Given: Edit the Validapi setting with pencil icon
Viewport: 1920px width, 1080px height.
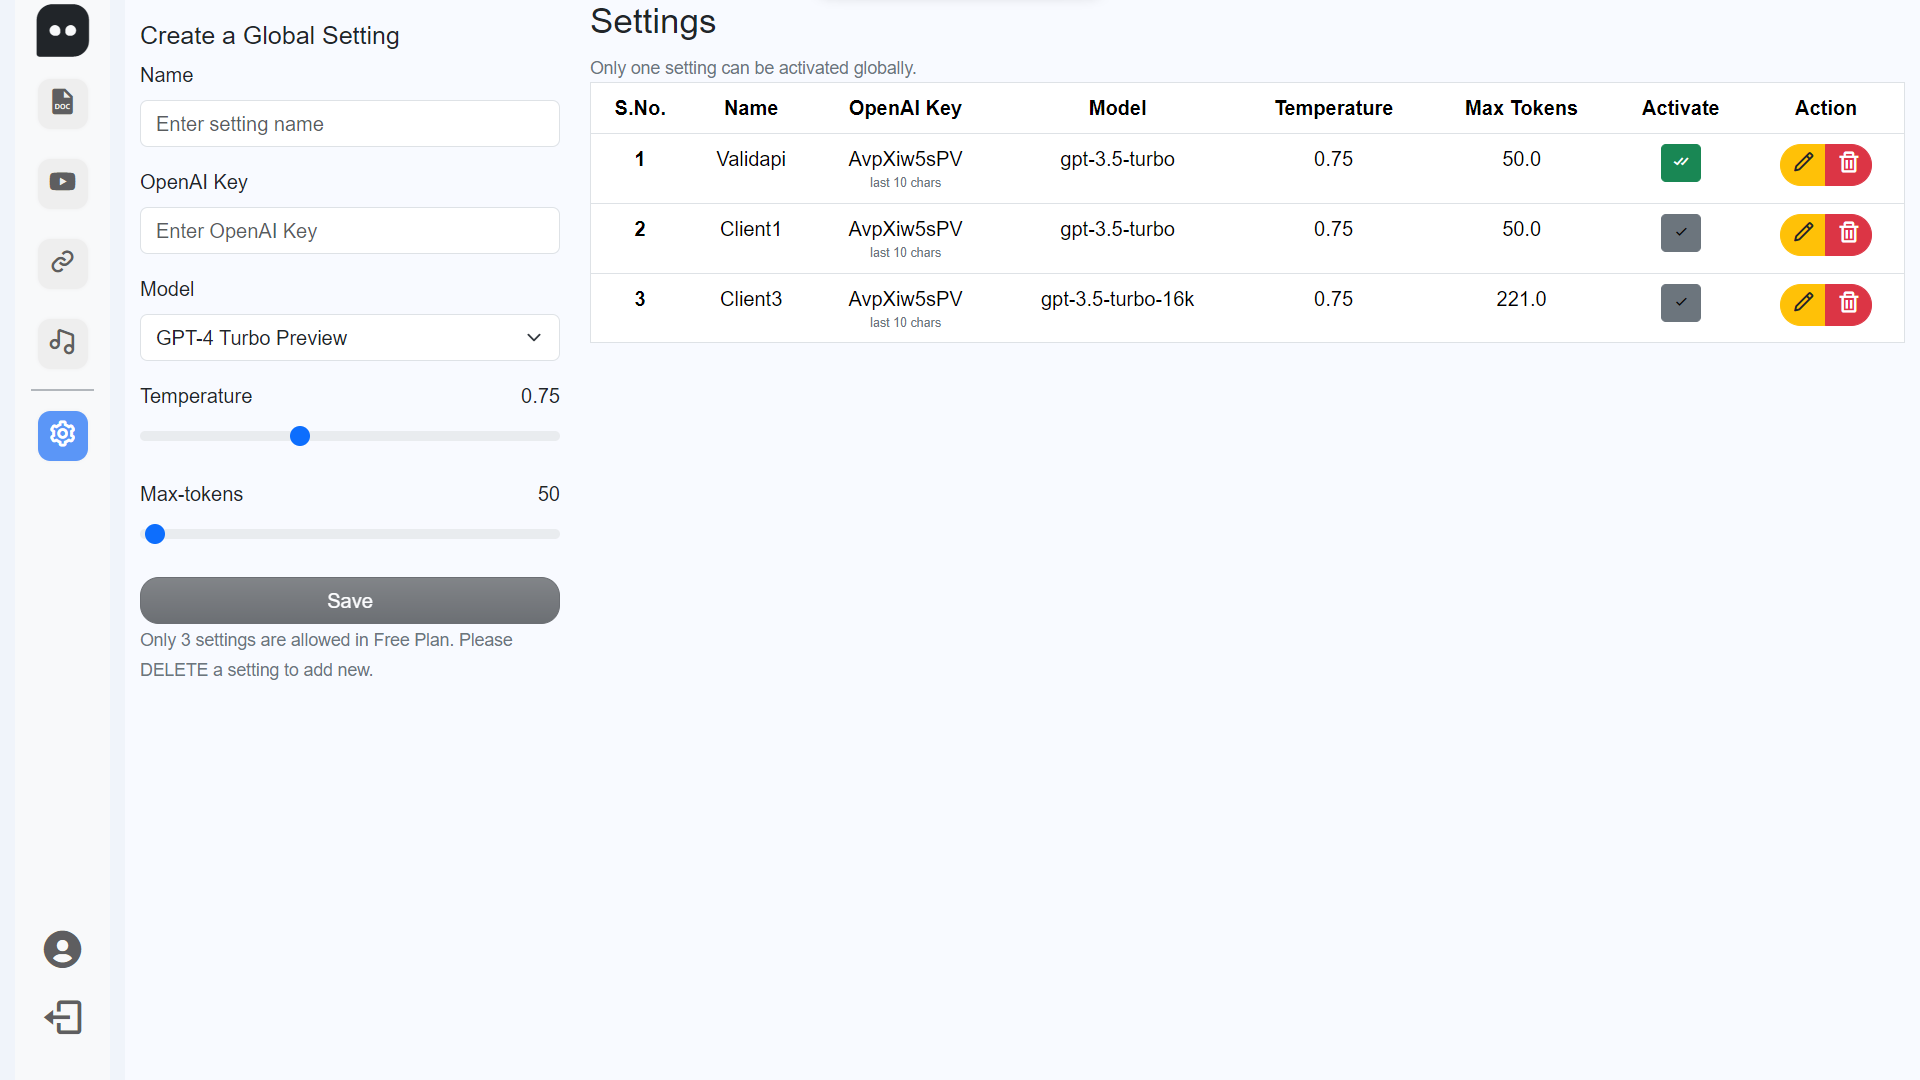Looking at the screenshot, I should (1802, 163).
